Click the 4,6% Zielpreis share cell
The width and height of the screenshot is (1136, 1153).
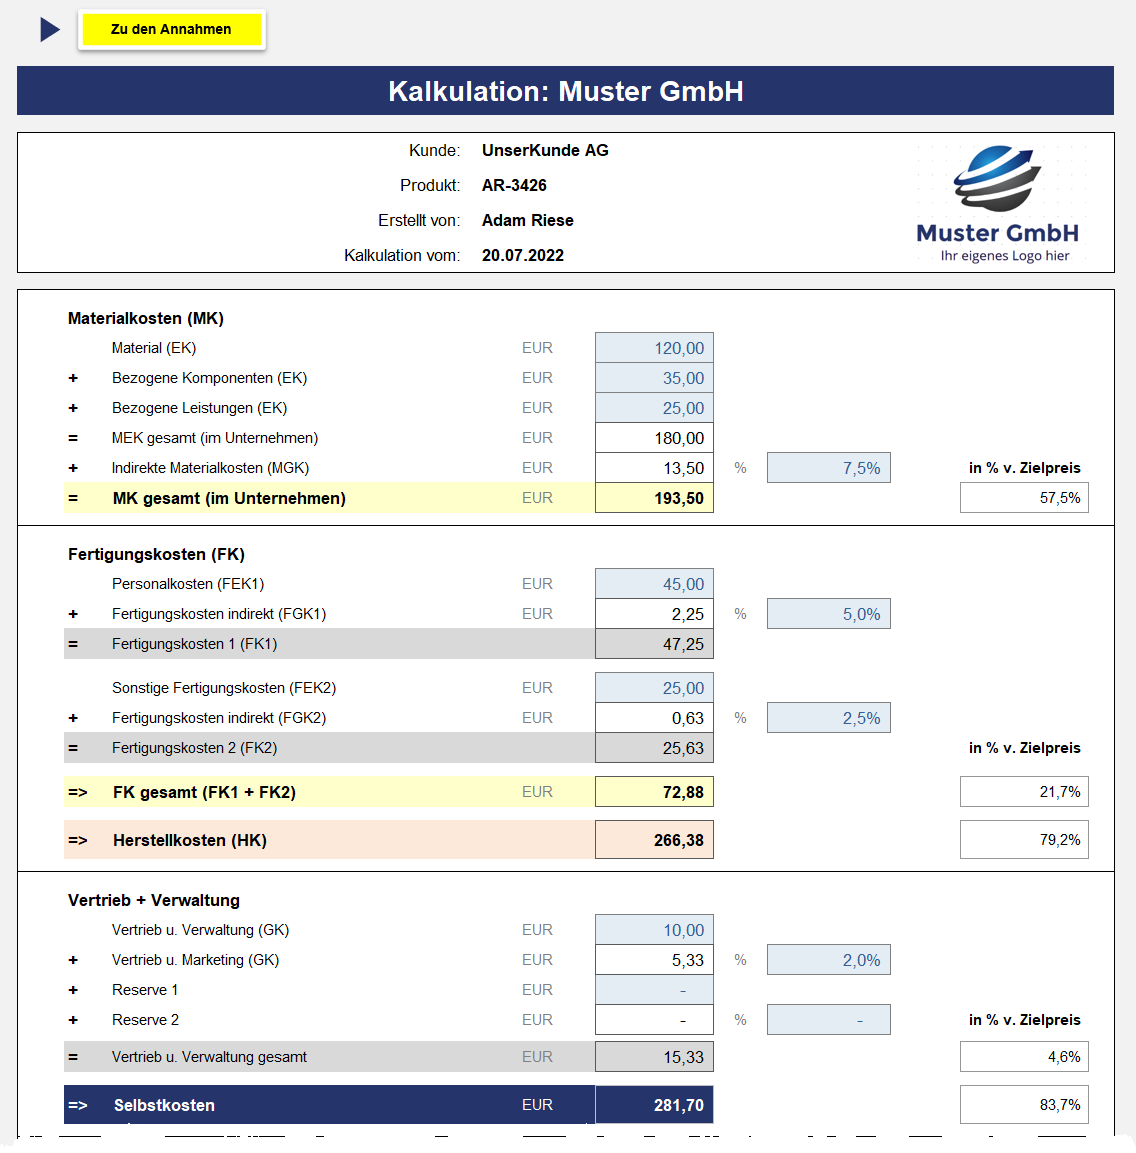click(1024, 1057)
